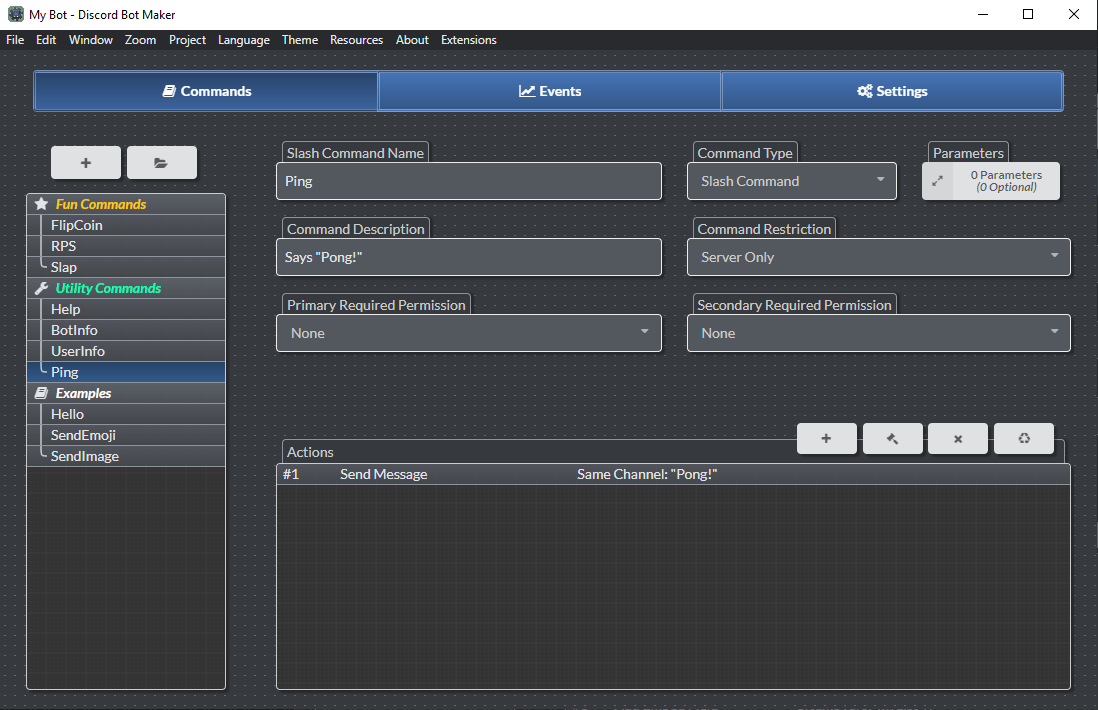Open the Command Type dropdown
This screenshot has width=1098, height=710.
click(x=791, y=181)
